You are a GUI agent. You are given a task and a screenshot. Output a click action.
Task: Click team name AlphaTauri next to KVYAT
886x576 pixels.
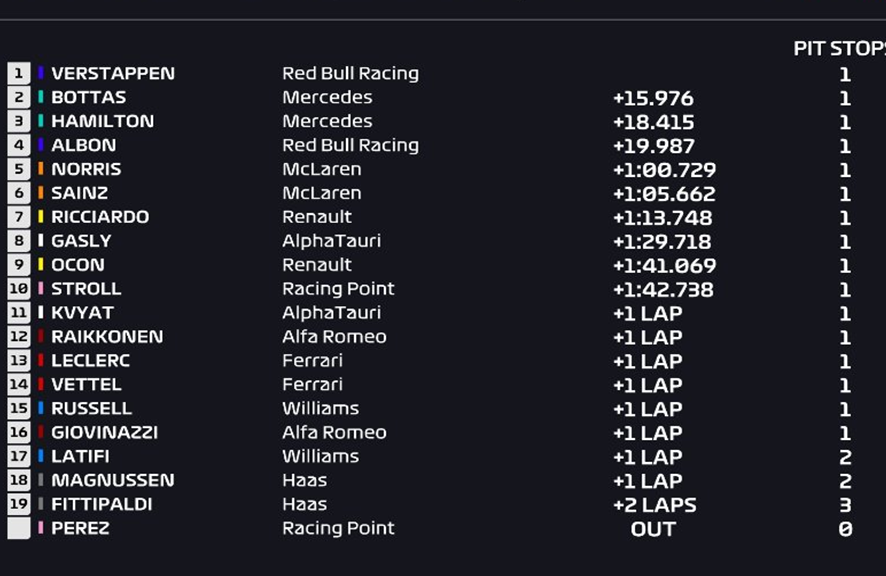[332, 313]
